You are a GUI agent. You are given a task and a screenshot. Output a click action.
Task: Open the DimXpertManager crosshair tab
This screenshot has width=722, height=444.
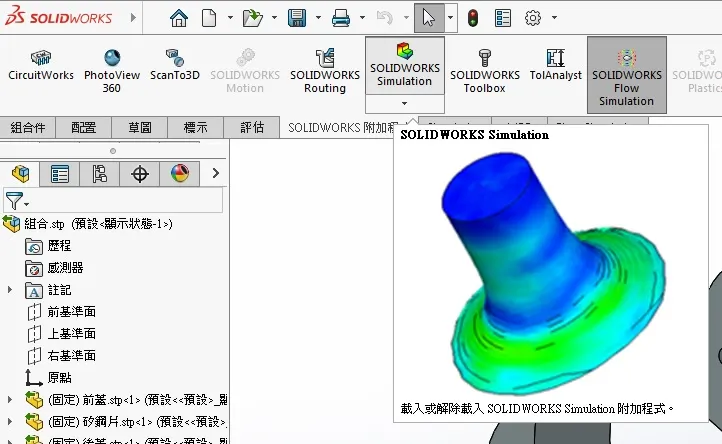pos(140,174)
